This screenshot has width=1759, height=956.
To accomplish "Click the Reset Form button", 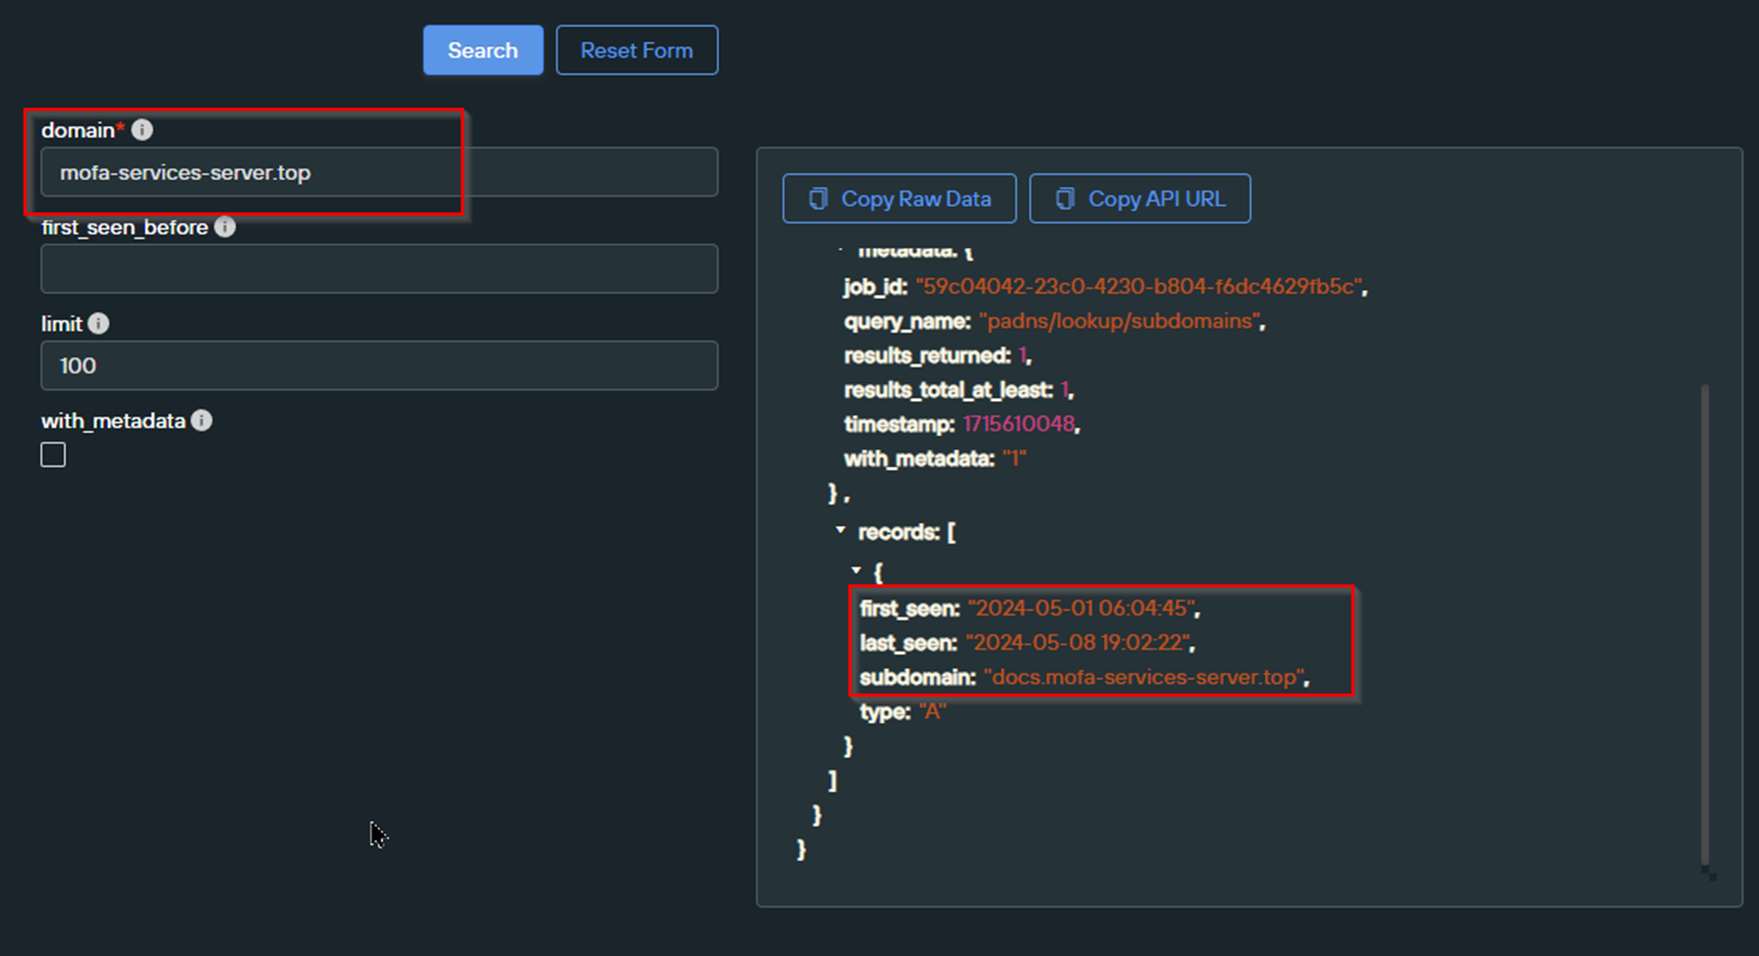I will tap(637, 50).
